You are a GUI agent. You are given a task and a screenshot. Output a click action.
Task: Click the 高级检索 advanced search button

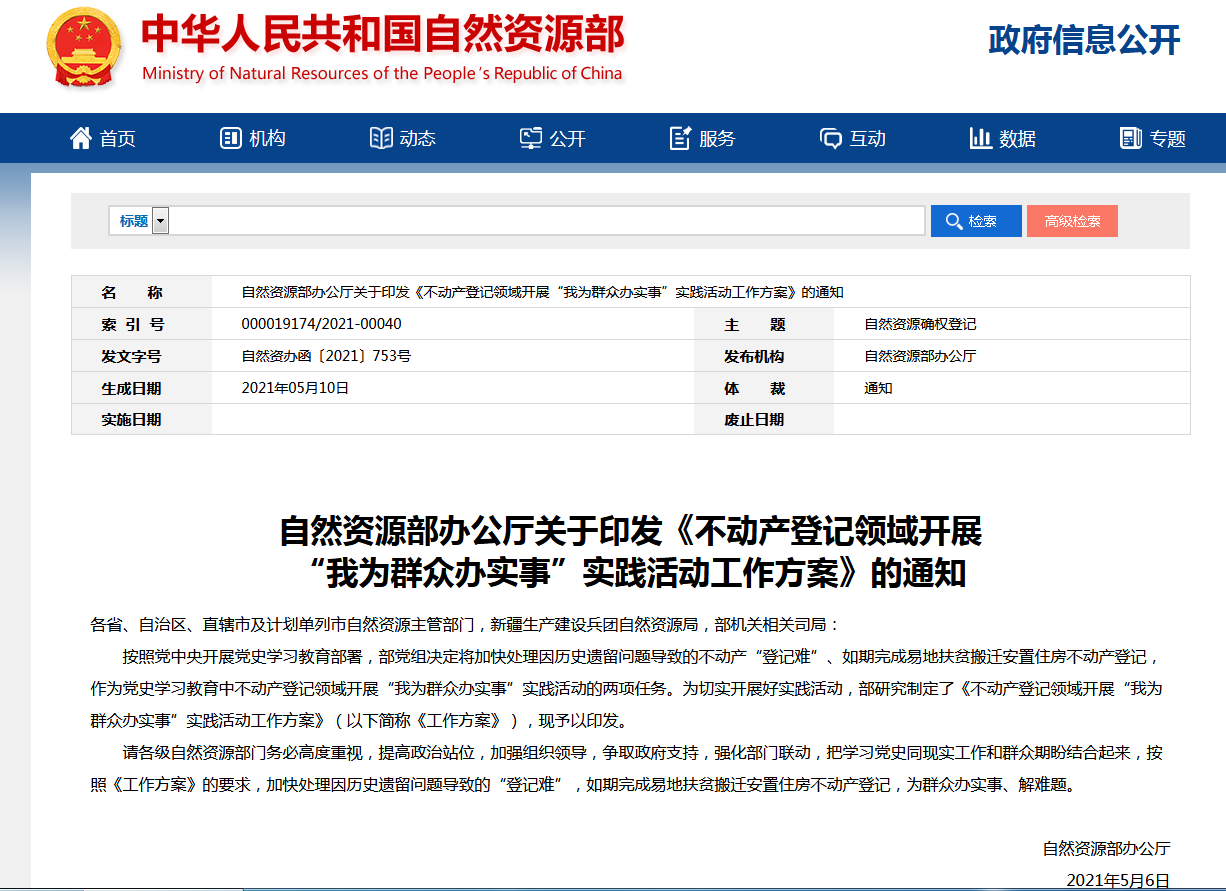coord(1072,221)
